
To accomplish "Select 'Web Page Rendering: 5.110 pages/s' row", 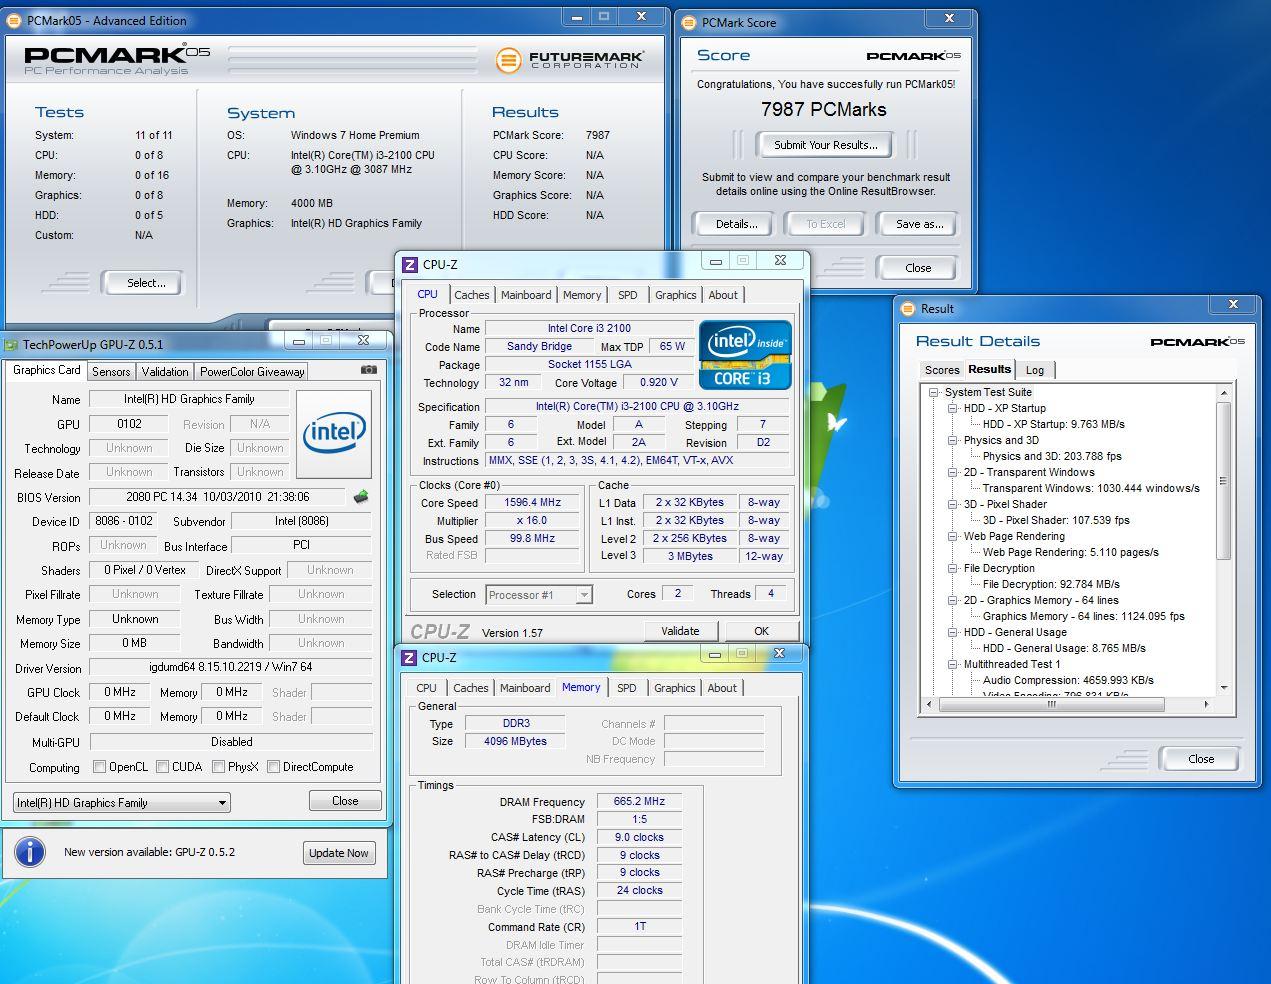I will [1070, 552].
